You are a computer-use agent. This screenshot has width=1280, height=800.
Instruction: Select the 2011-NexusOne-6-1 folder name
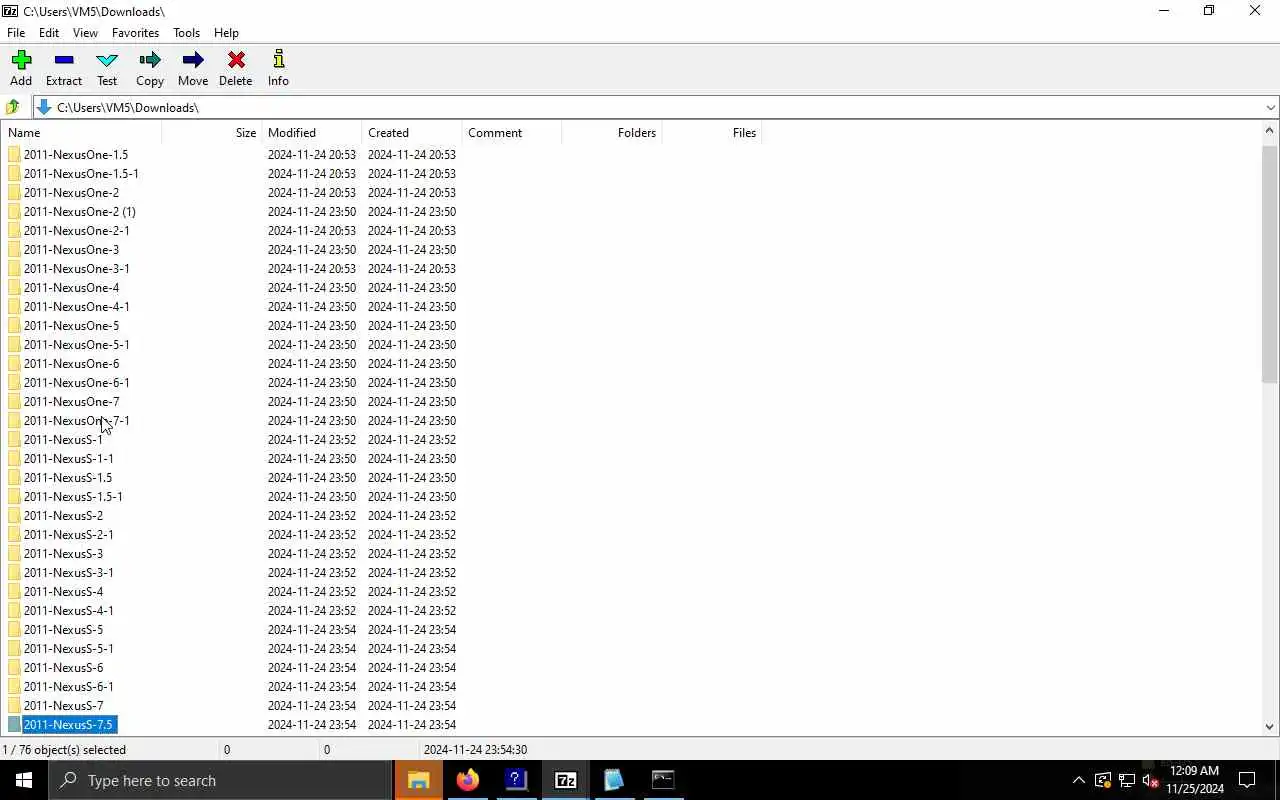[x=77, y=383]
